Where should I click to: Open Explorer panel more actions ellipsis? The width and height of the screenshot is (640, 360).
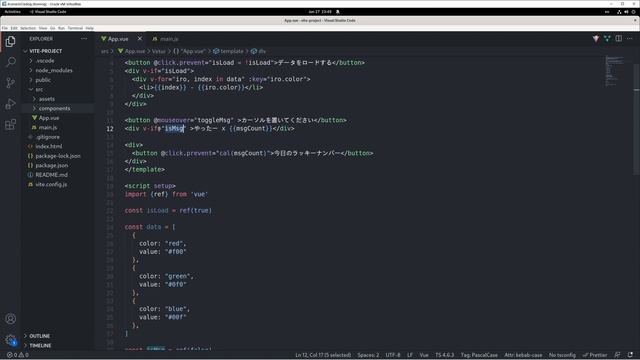click(x=84, y=39)
